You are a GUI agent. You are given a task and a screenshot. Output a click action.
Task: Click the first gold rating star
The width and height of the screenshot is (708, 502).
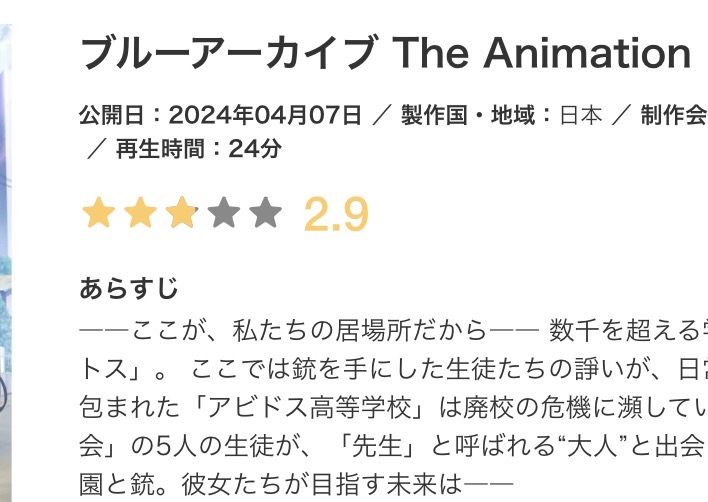[98, 213]
